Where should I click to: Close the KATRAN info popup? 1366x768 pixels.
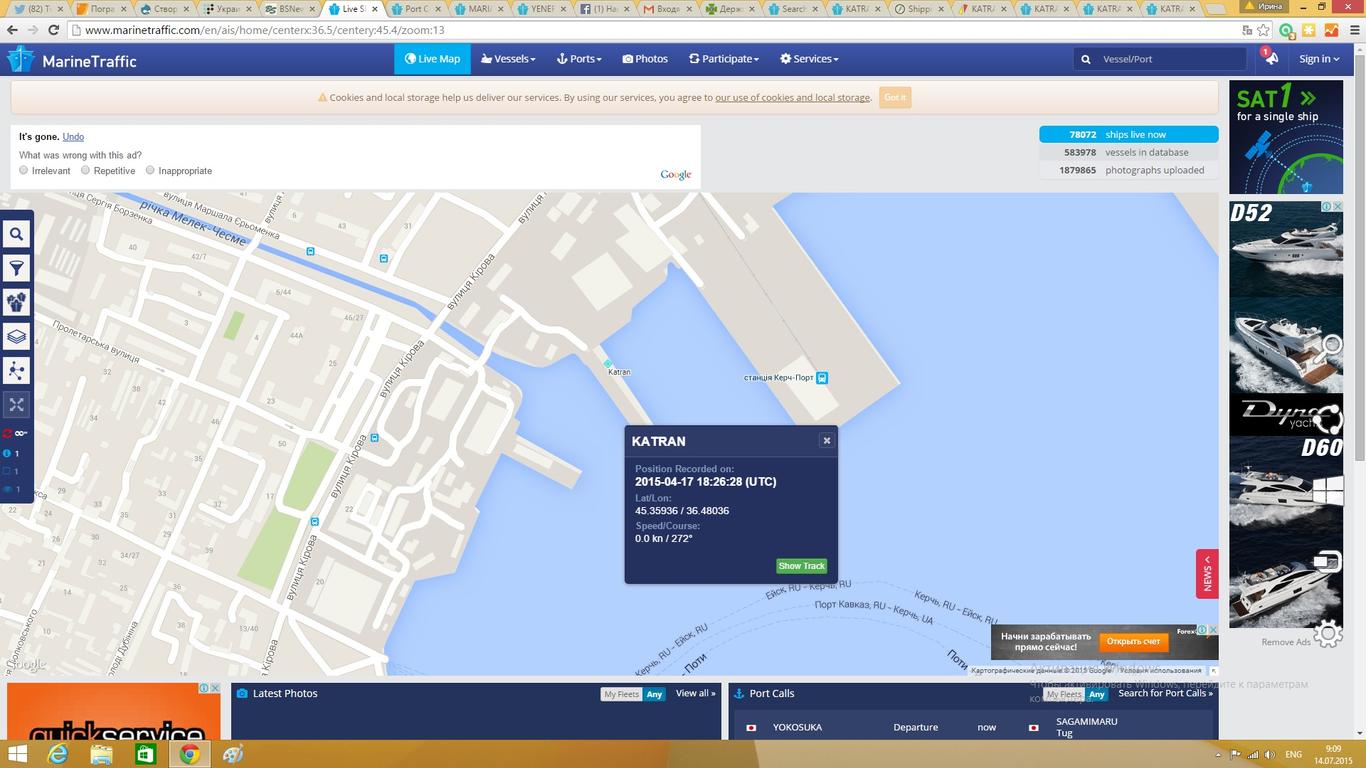(x=826, y=441)
